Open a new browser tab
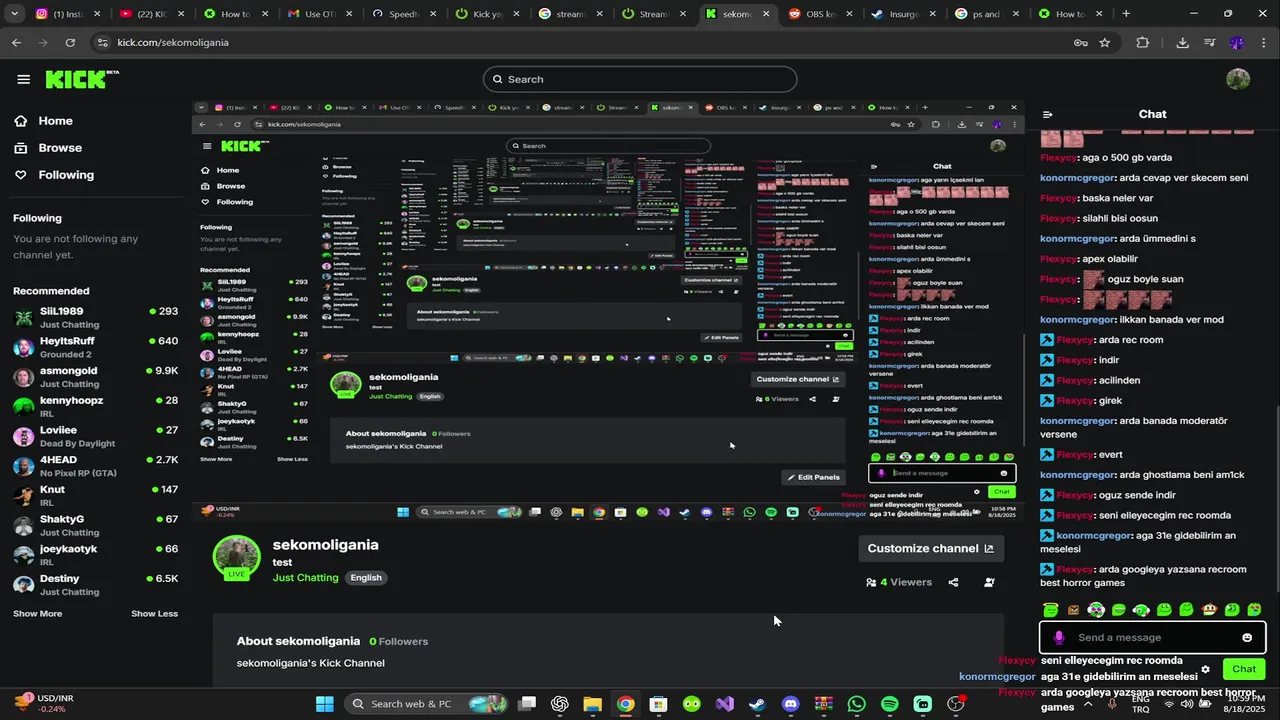The height and width of the screenshot is (720, 1280). click(1126, 14)
